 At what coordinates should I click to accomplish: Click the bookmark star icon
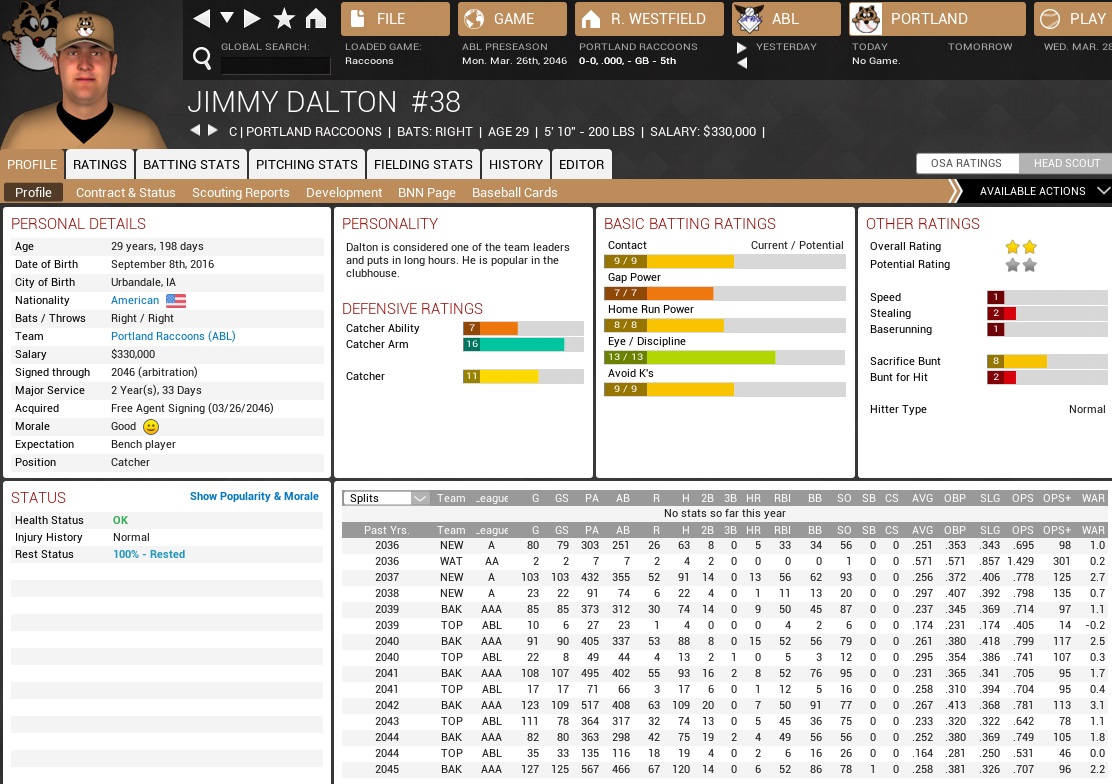[x=284, y=19]
